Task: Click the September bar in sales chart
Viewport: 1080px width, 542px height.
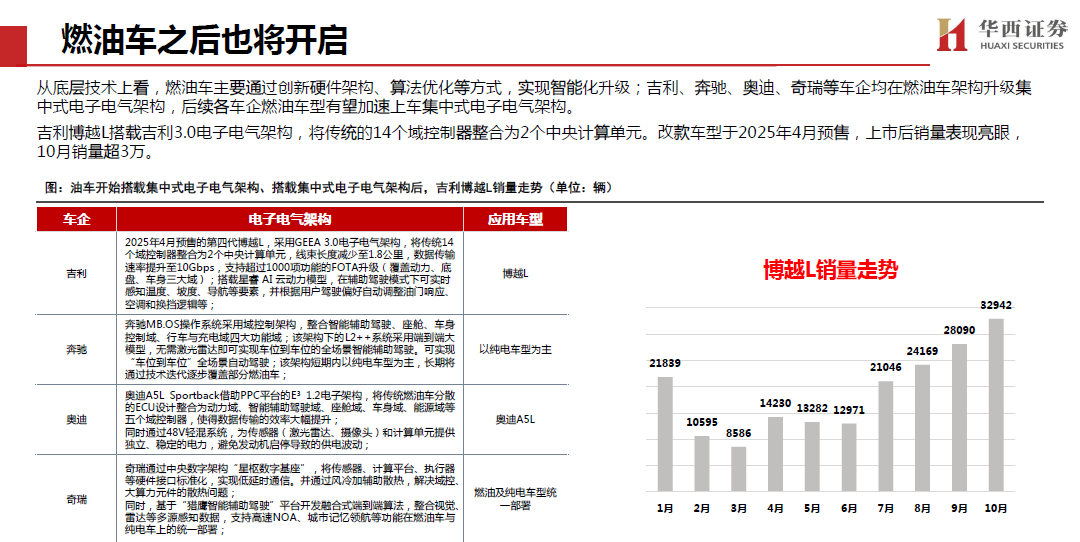Action: (959, 417)
